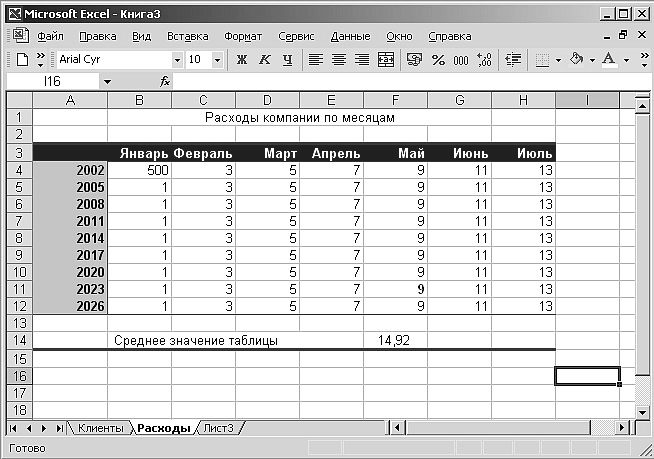
Task: Click column F header
Action: 395,99
